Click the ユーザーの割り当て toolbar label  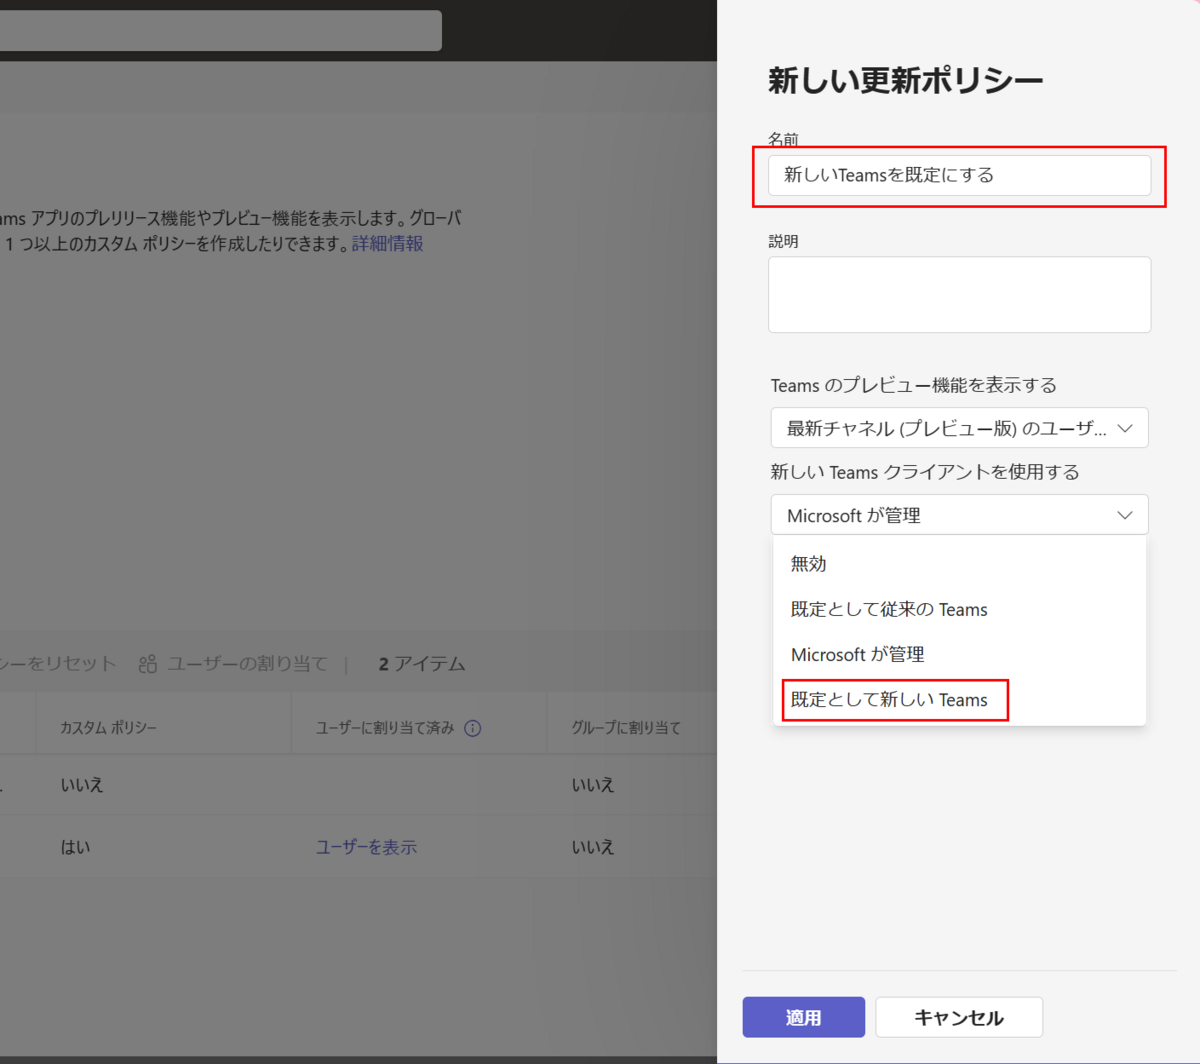(247, 664)
